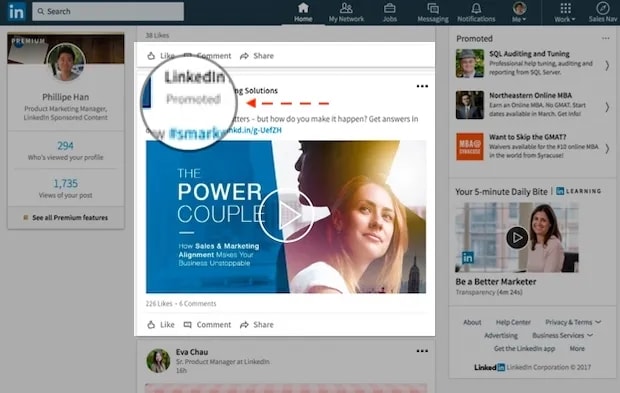Click See all Premium features
Viewport: 620px width, 393px height.
coord(66,217)
